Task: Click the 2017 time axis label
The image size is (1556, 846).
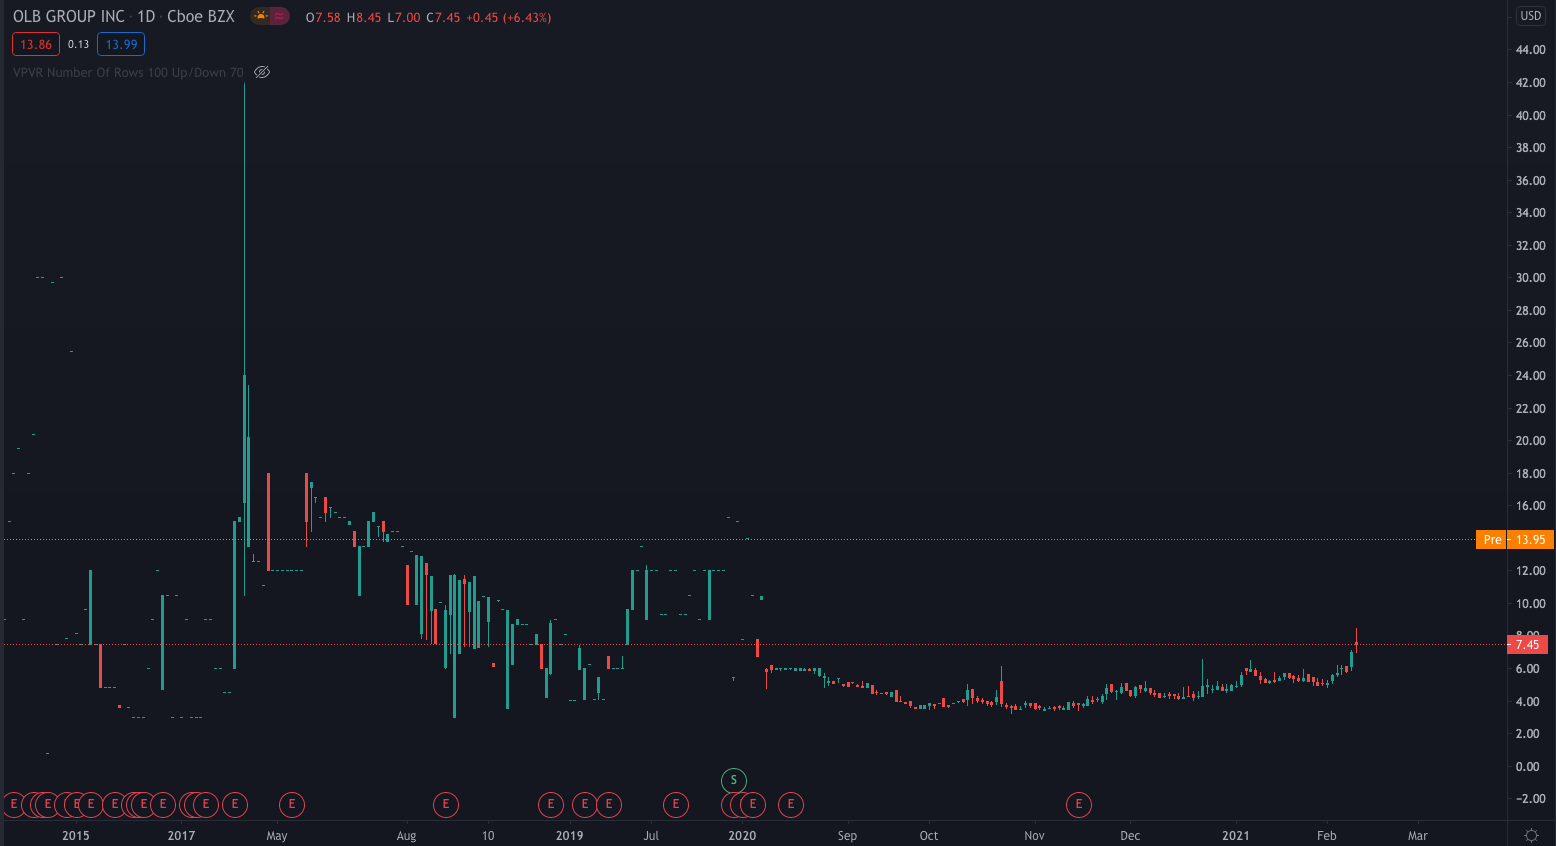Action: tap(181, 836)
